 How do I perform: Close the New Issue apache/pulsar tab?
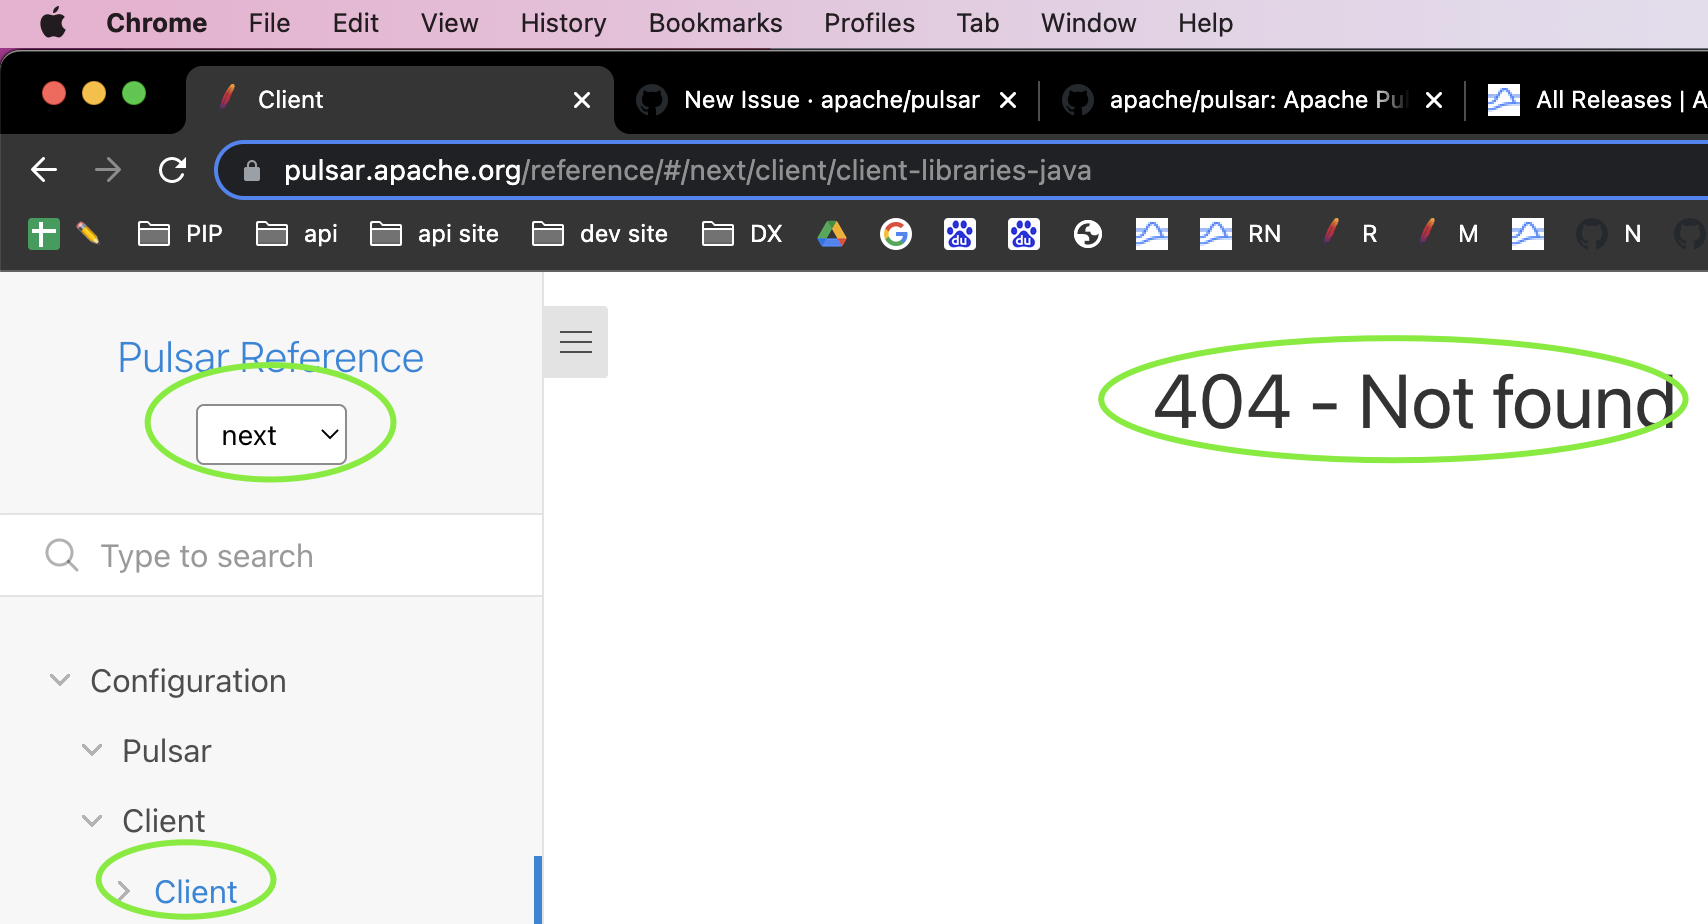1008,100
